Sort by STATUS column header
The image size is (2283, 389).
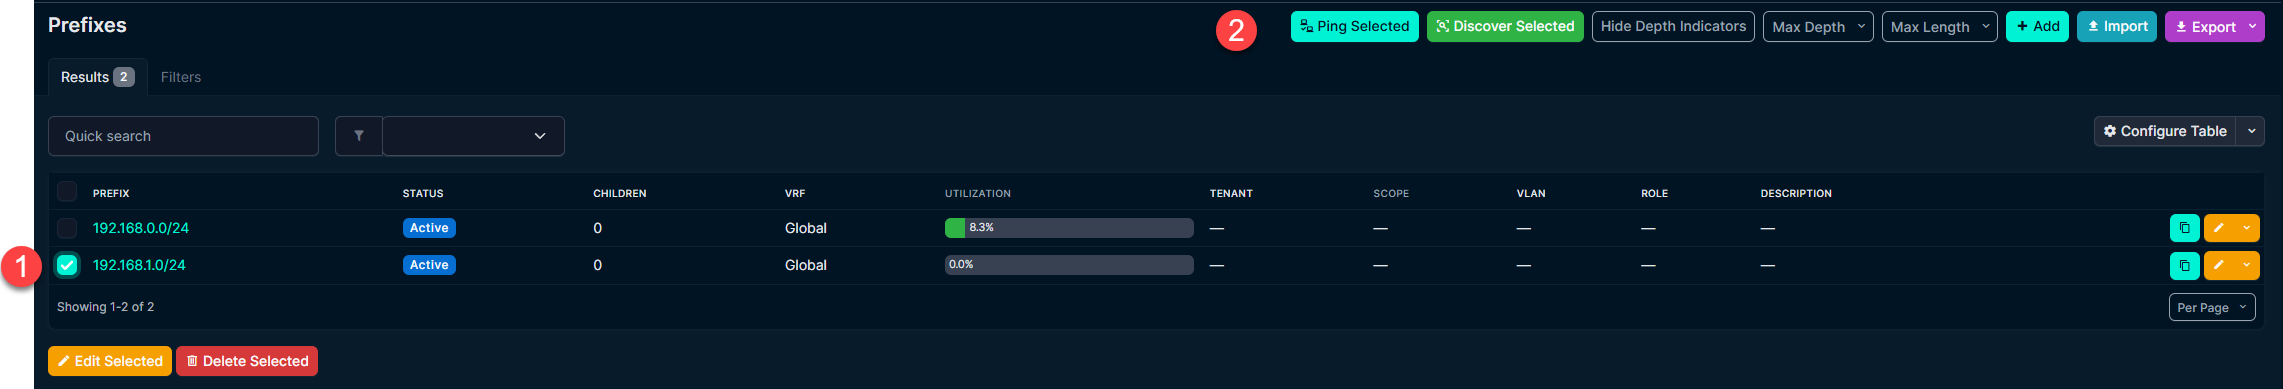point(423,193)
